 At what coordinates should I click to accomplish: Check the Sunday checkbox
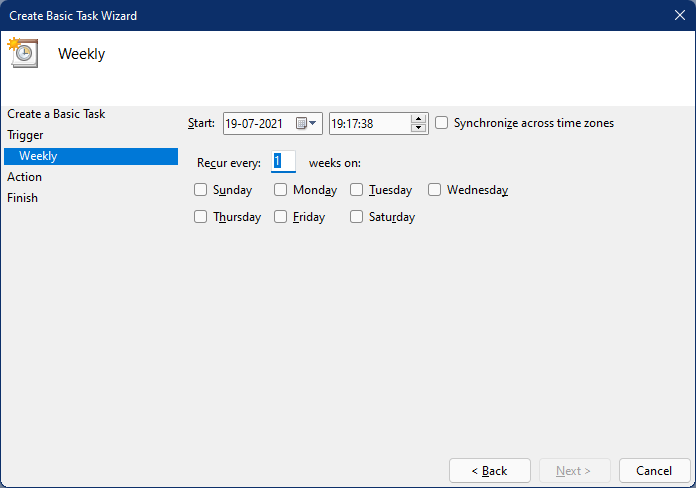tap(200, 190)
